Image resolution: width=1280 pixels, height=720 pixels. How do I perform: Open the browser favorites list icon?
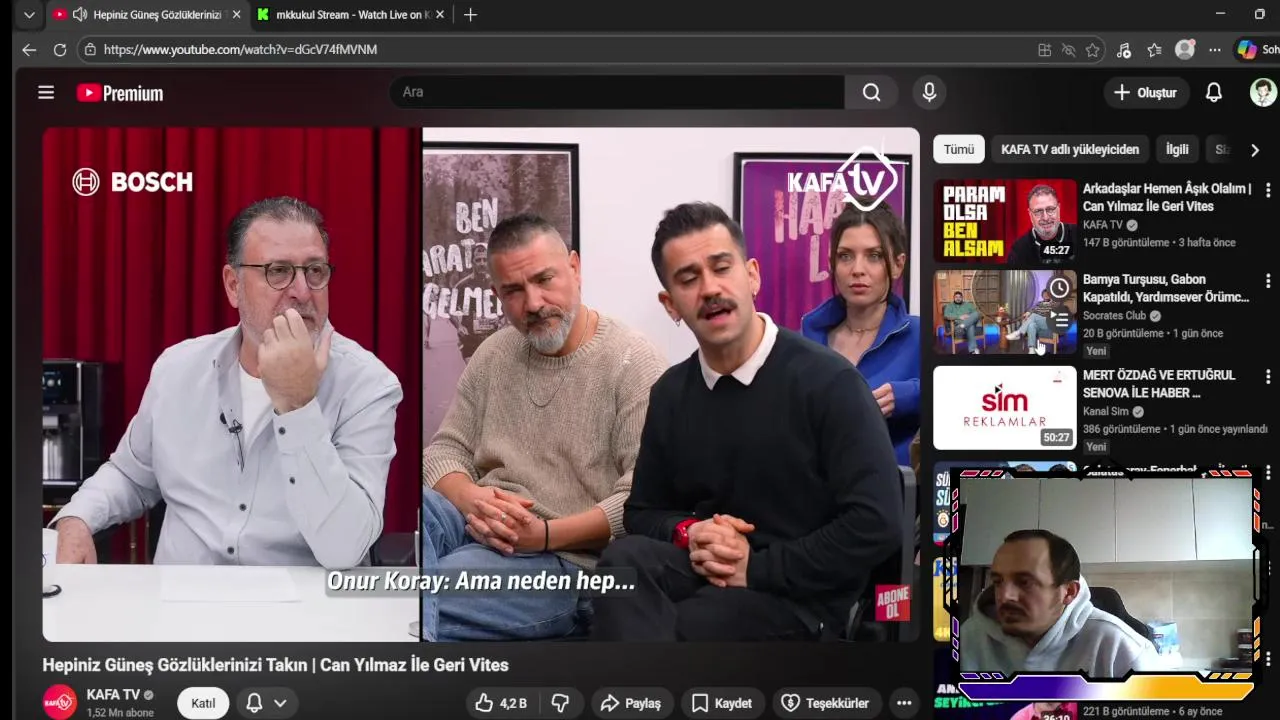point(1154,50)
